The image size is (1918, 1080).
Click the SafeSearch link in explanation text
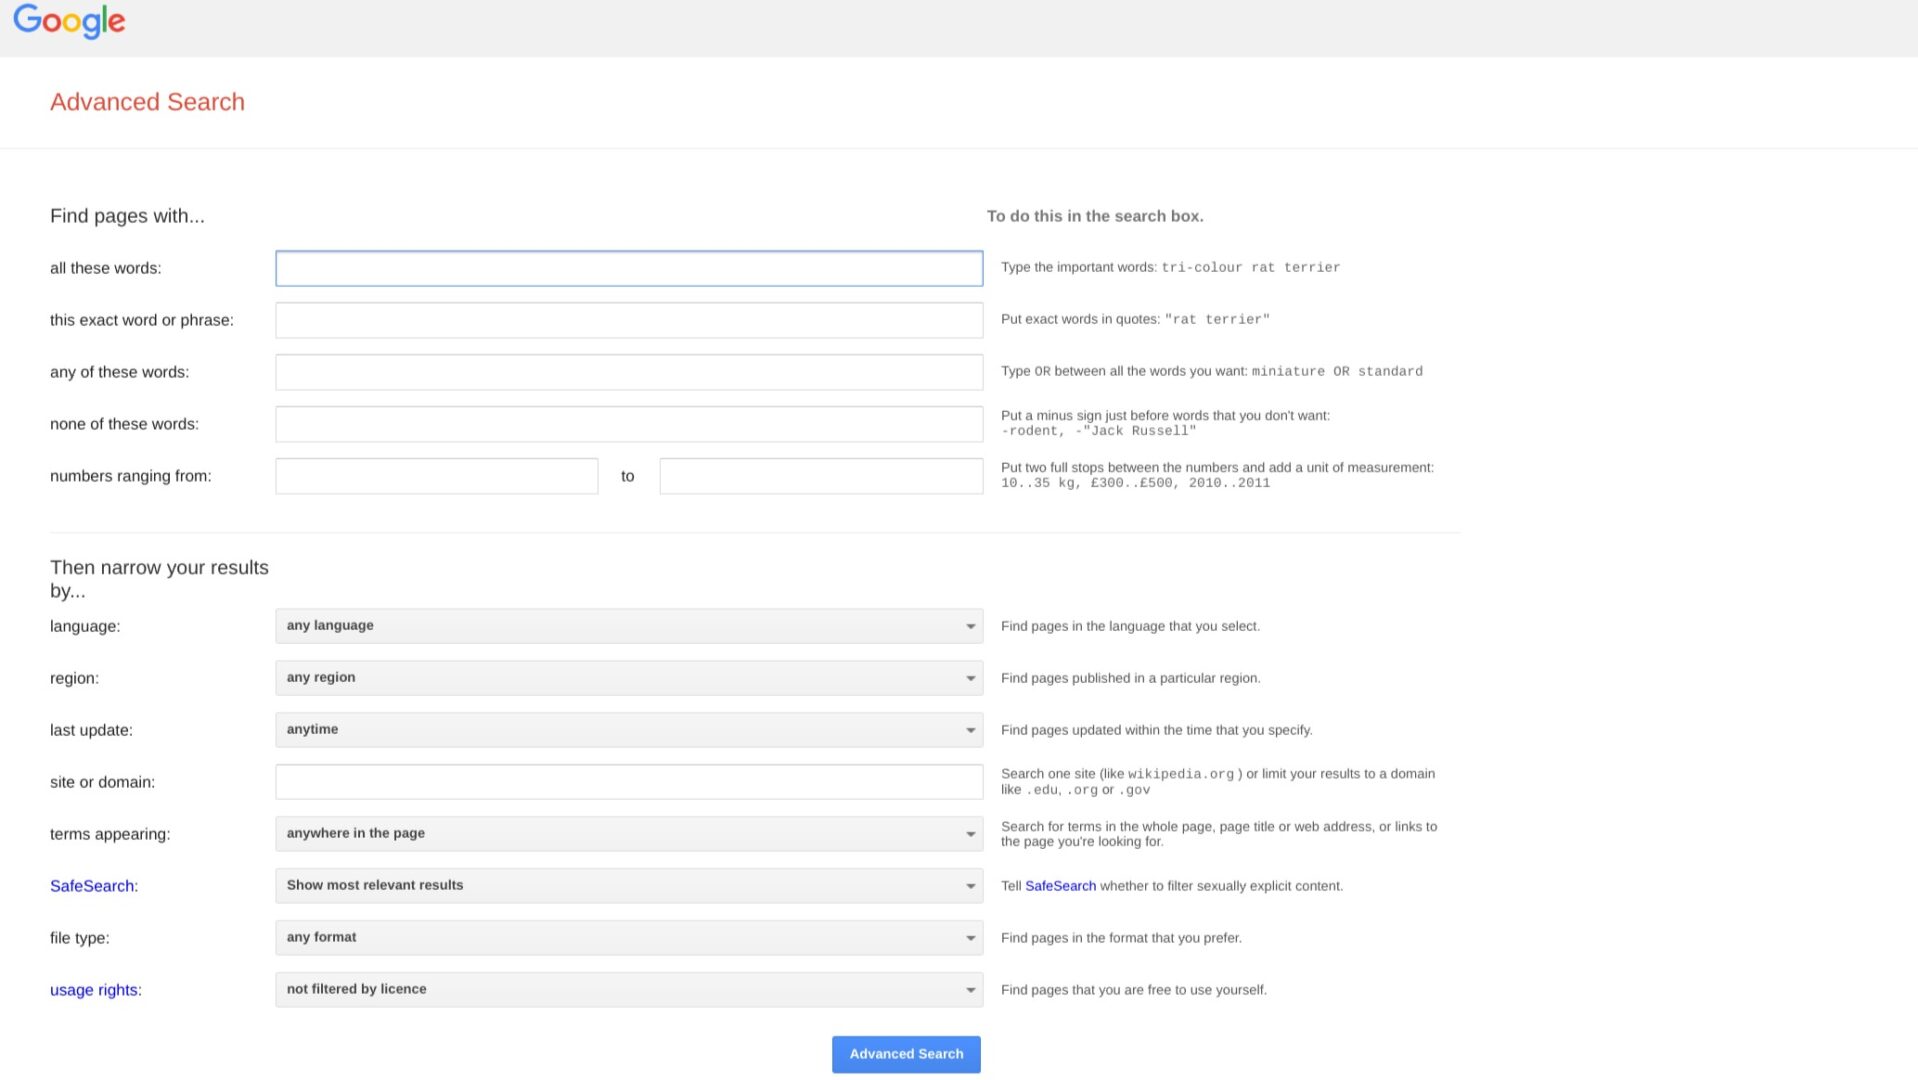(1059, 886)
